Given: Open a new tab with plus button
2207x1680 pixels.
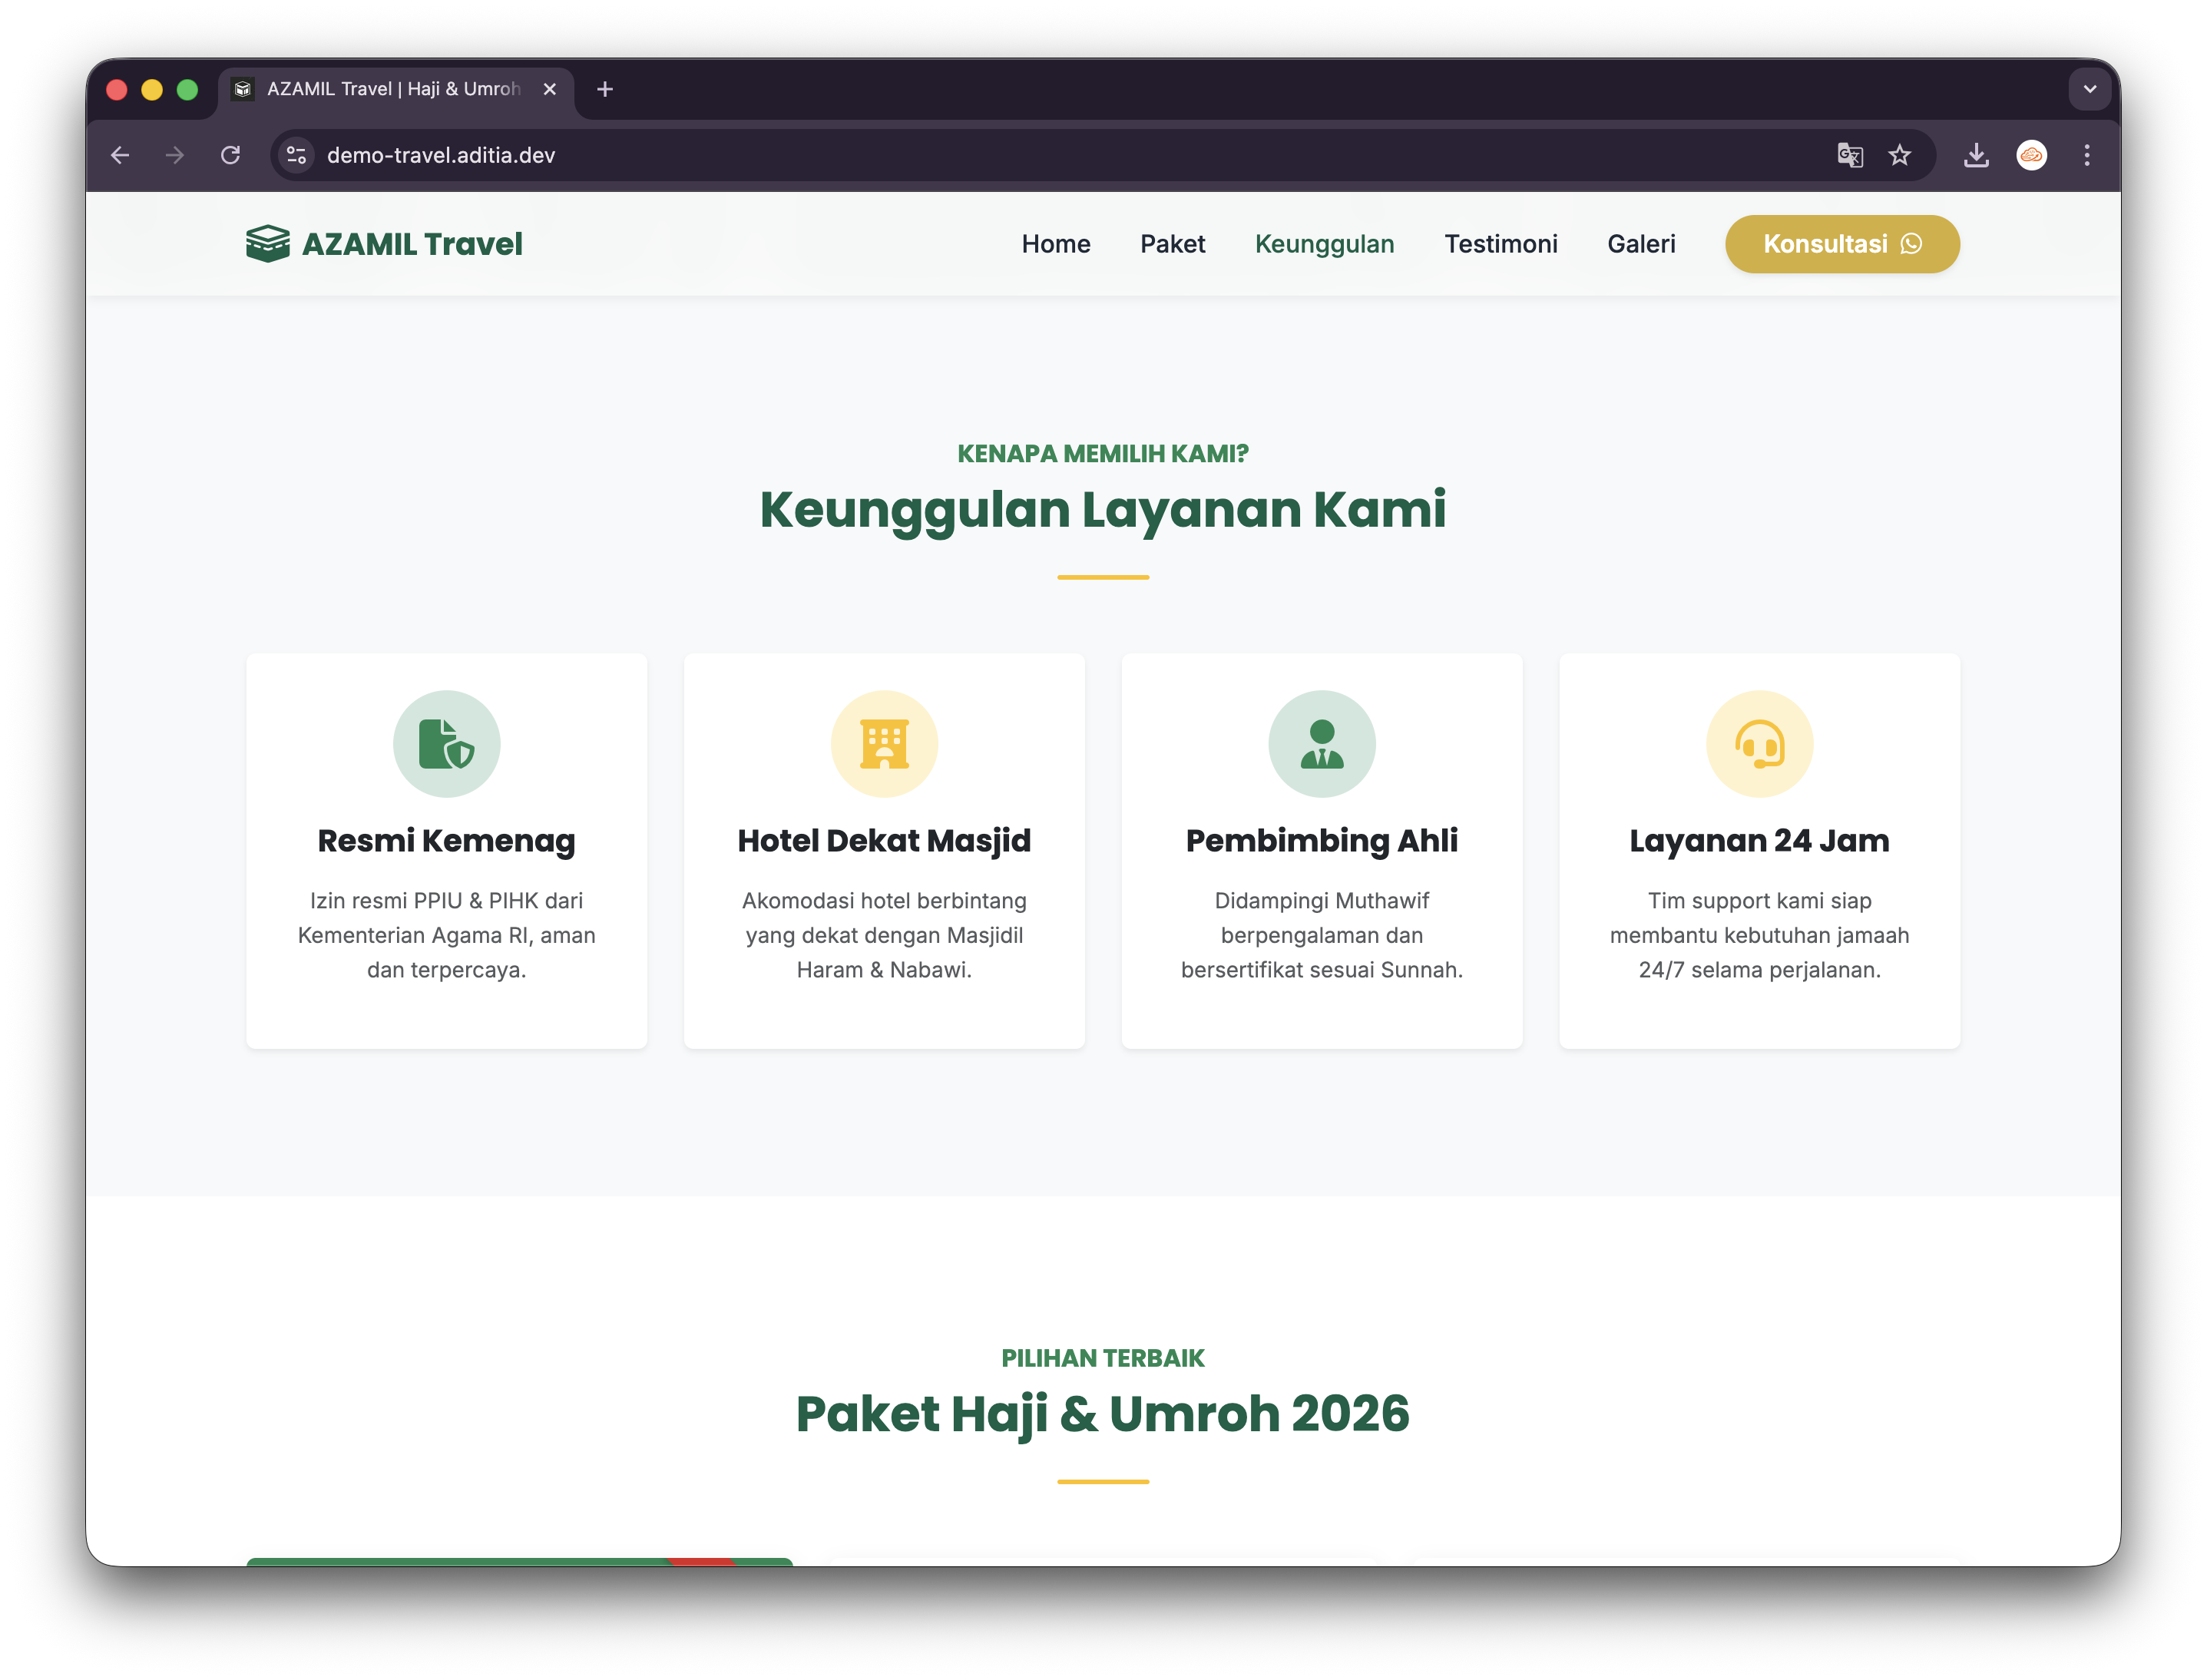Looking at the screenshot, I should click(604, 89).
